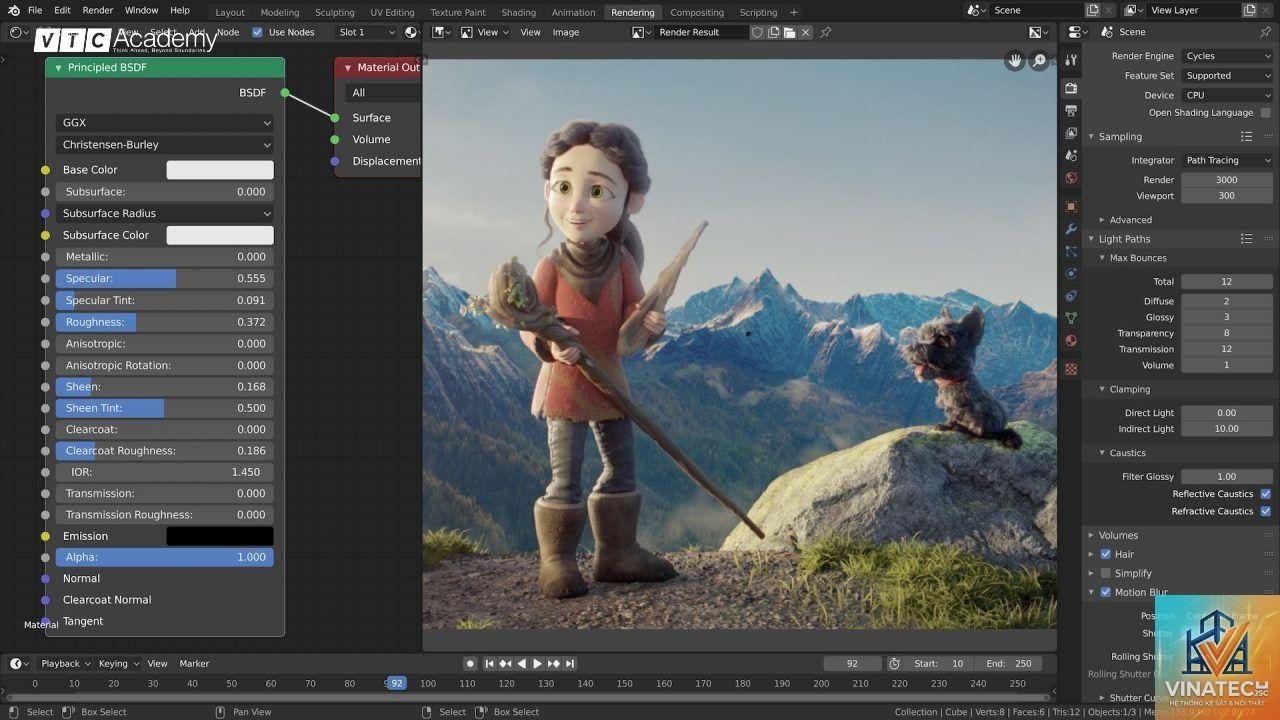Open the Render menu
The height and width of the screenshot is (720, 1280).
coord(98,10)
